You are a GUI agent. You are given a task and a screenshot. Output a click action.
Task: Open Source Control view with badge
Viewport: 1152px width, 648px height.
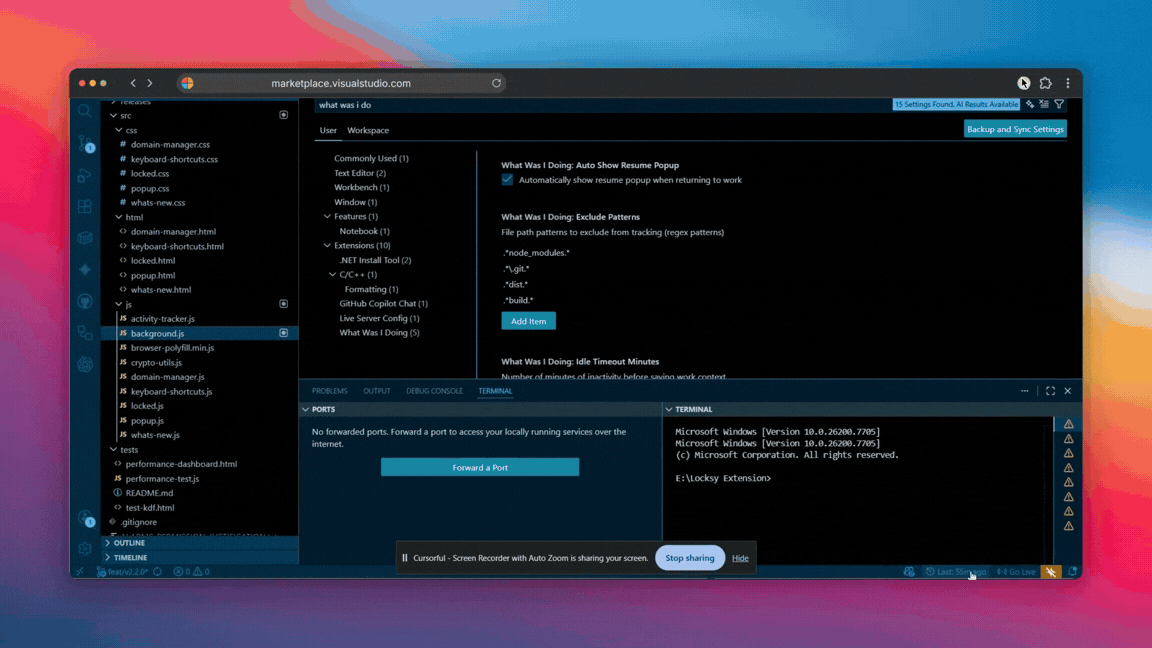click(85, 144)
